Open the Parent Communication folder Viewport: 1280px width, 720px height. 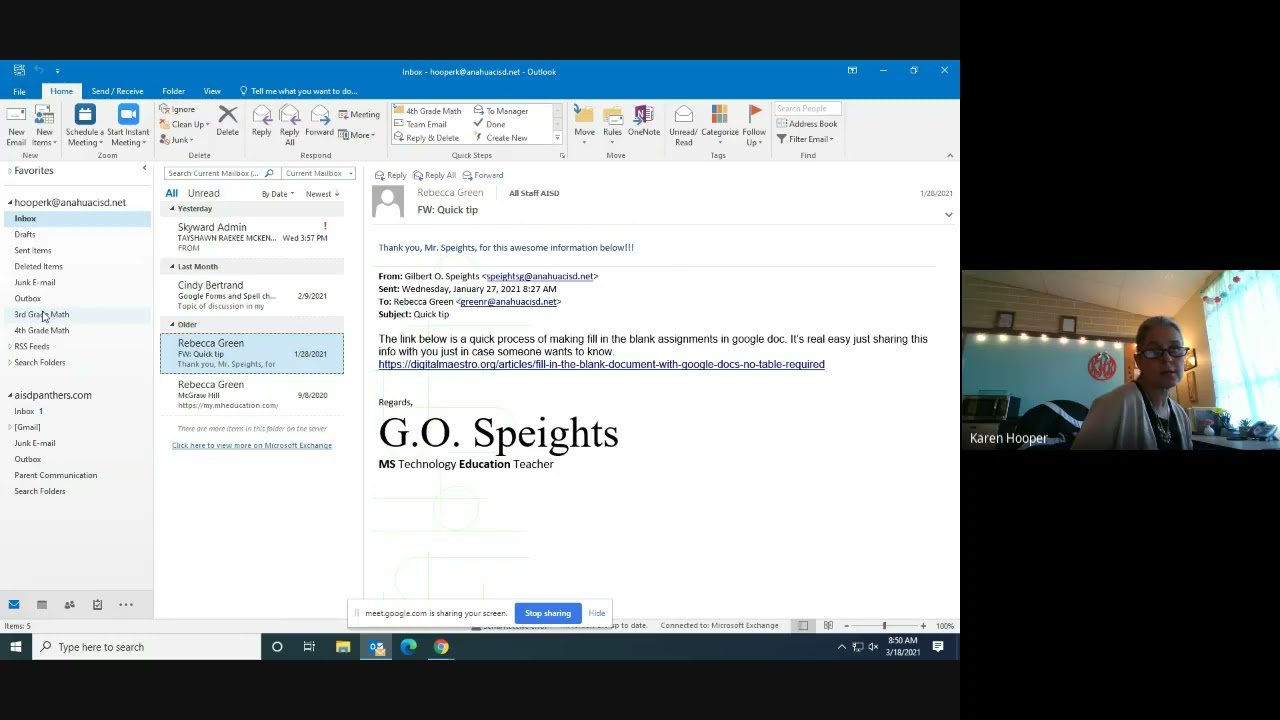click(x=56, y=475)
